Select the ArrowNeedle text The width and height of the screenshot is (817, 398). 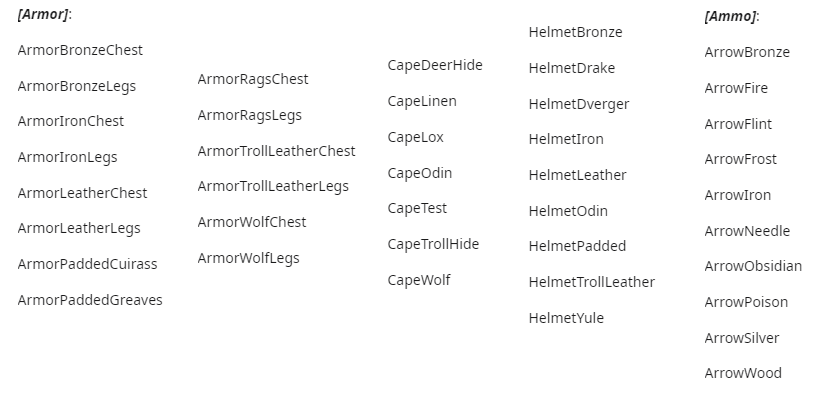[x=747, y=231]
